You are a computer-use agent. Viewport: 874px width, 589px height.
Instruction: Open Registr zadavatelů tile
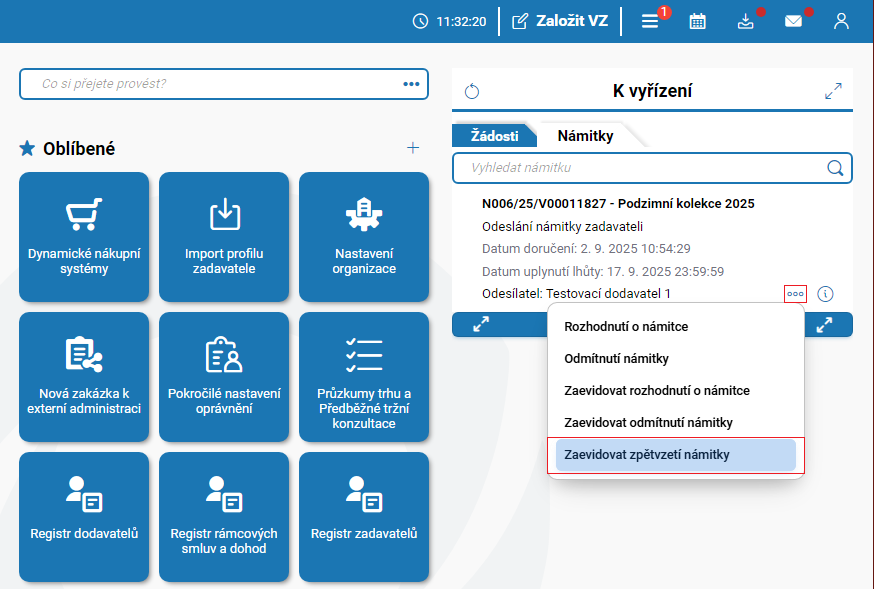364,517
